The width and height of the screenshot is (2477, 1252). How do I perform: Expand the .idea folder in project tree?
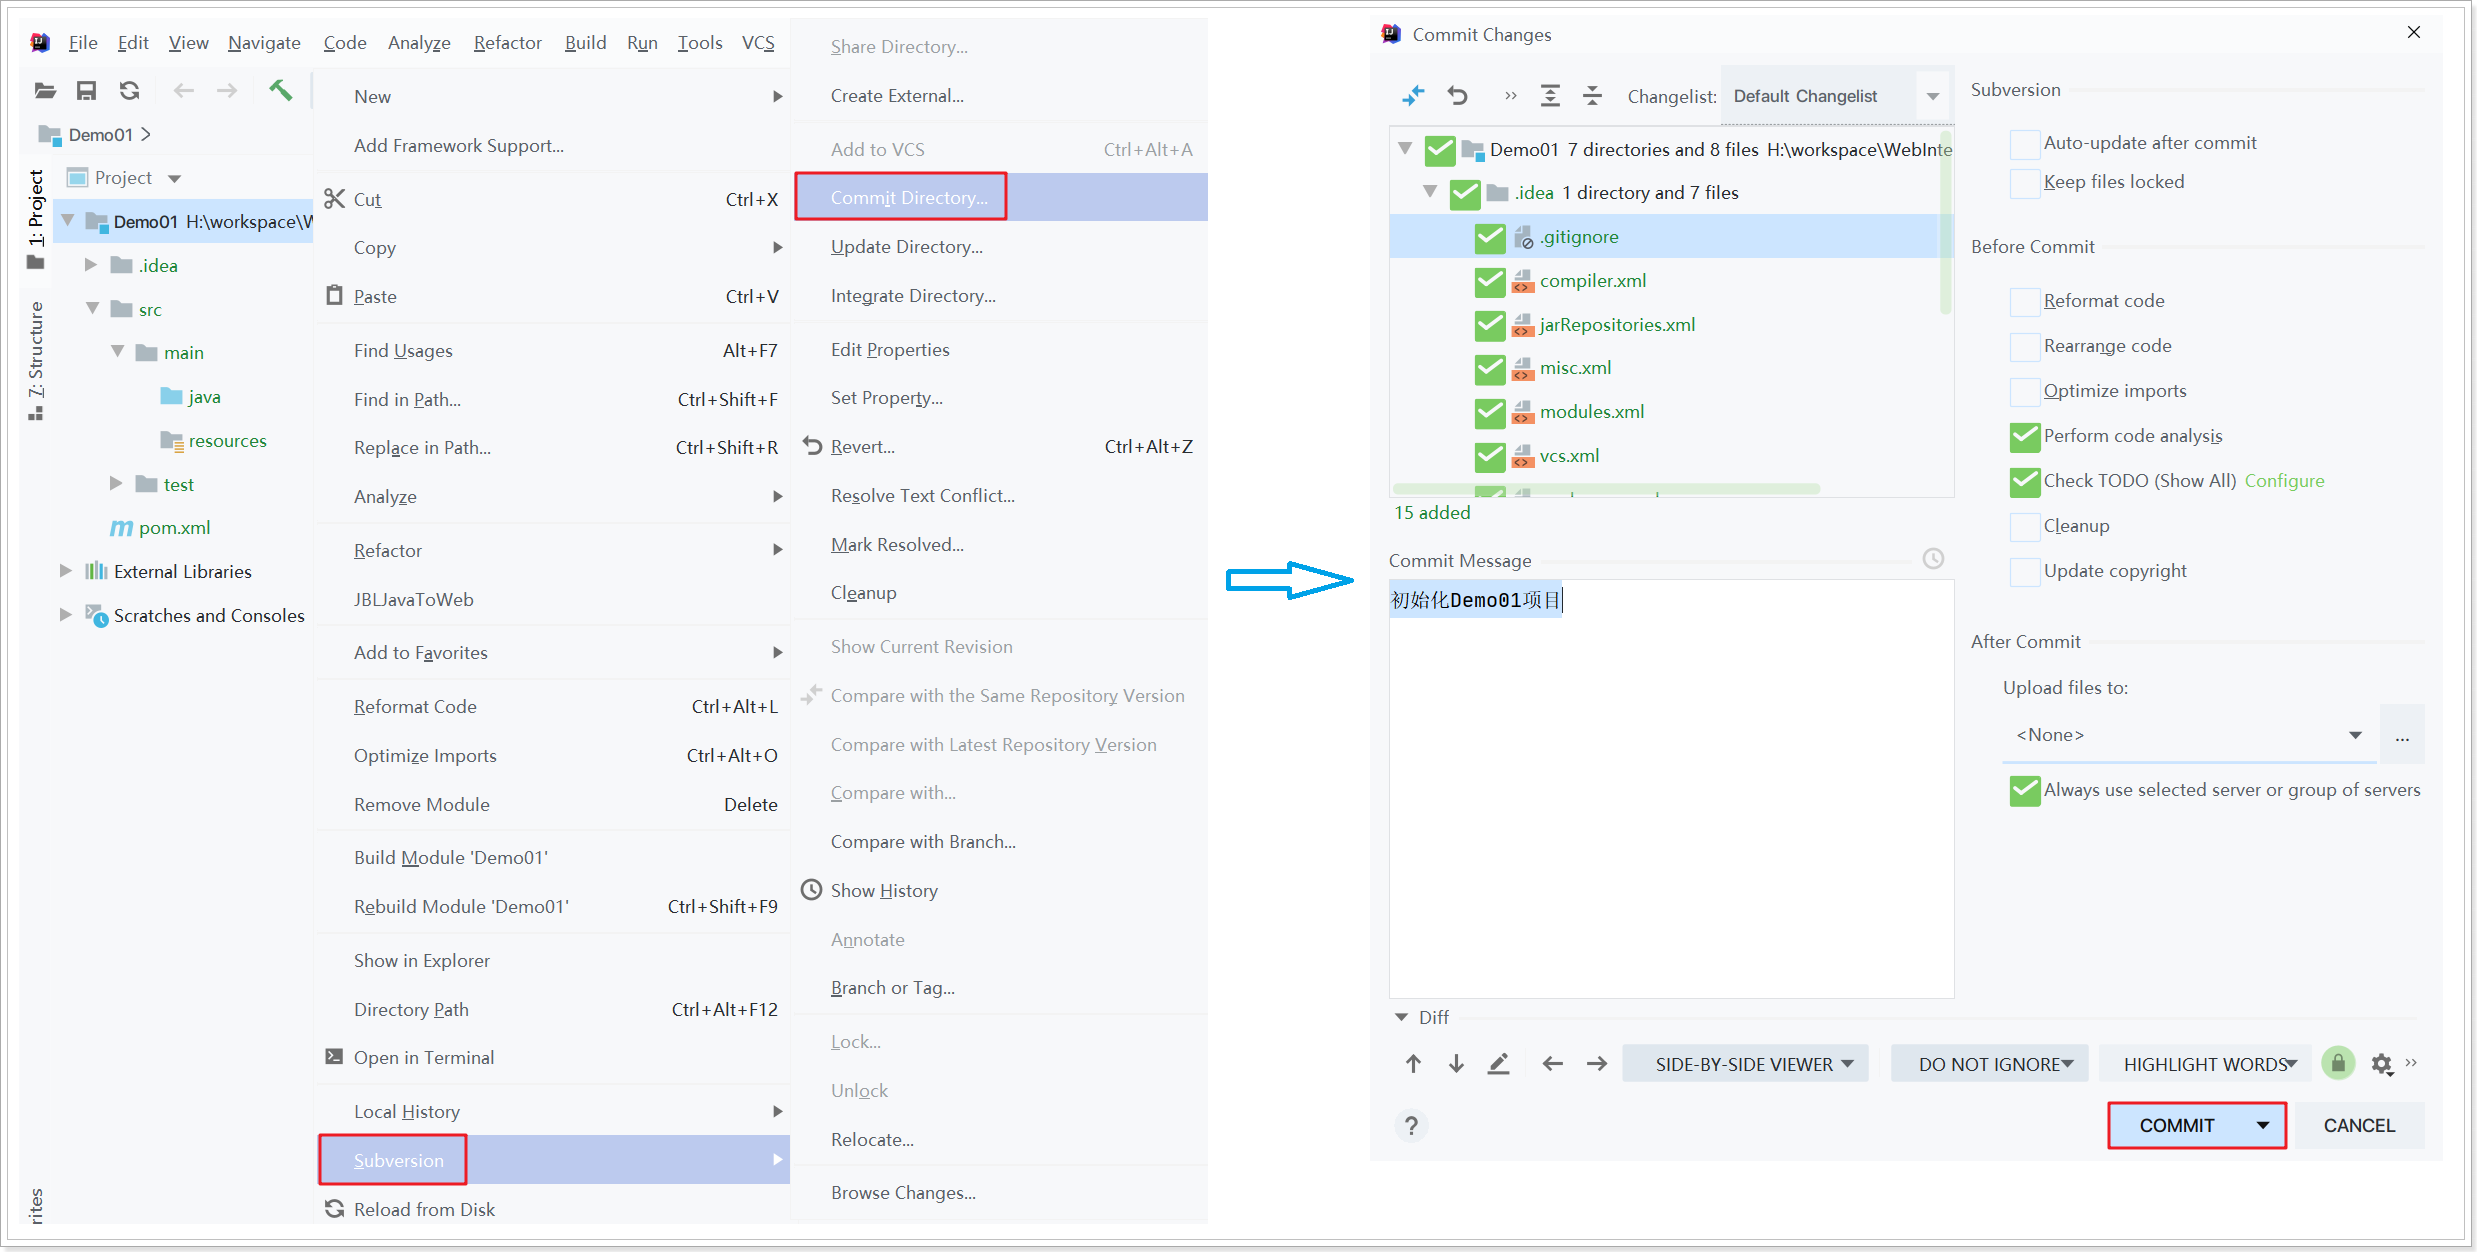(91, 265)
